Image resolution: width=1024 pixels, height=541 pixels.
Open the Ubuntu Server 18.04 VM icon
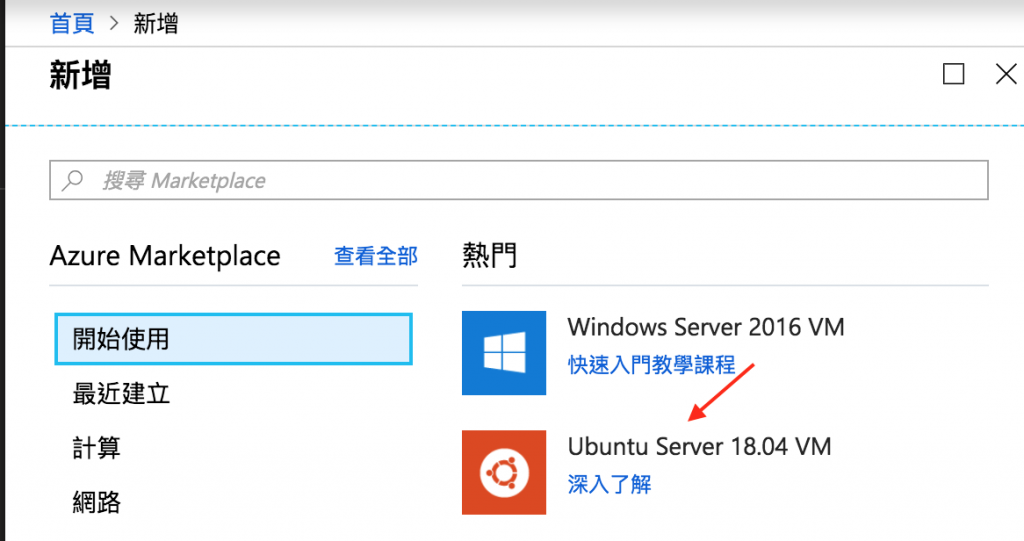click(x=504, y=472)
